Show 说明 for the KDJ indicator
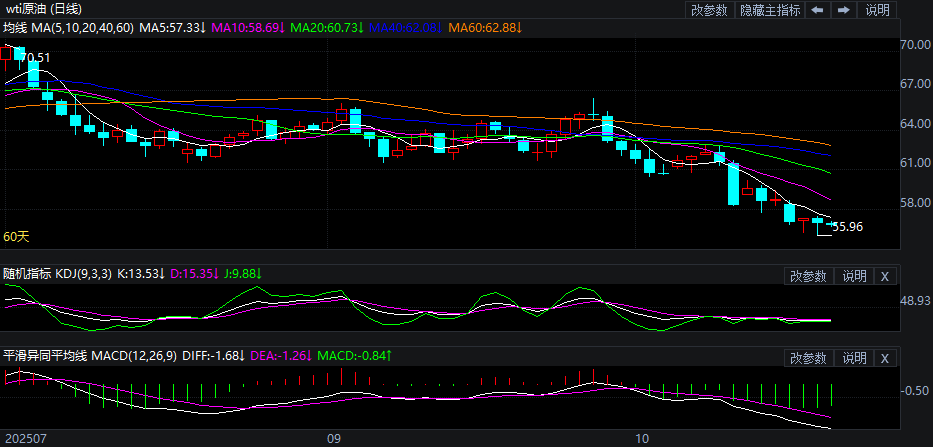 point(854,276)
